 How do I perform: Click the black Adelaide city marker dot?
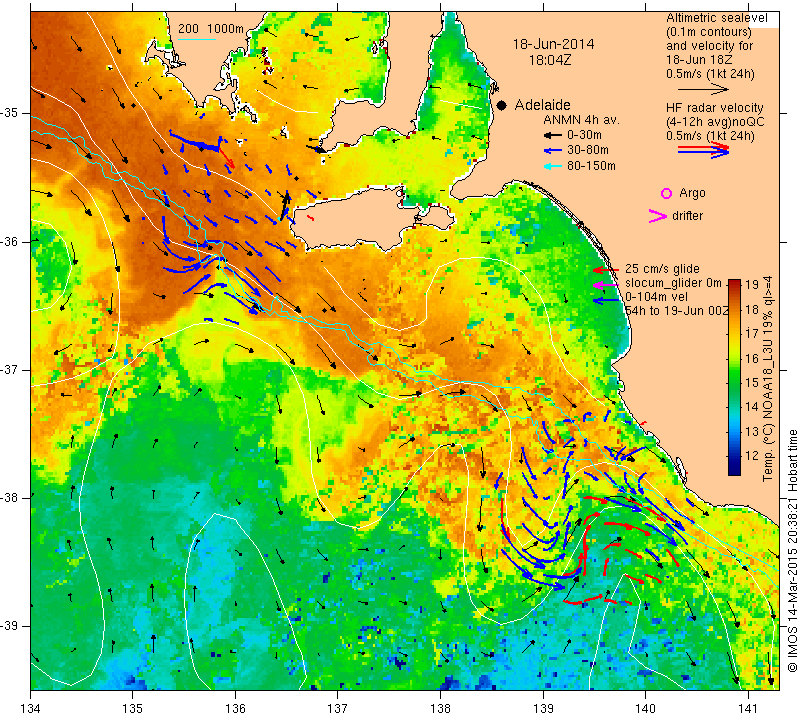pyautogui.click(x=502, y=105)
